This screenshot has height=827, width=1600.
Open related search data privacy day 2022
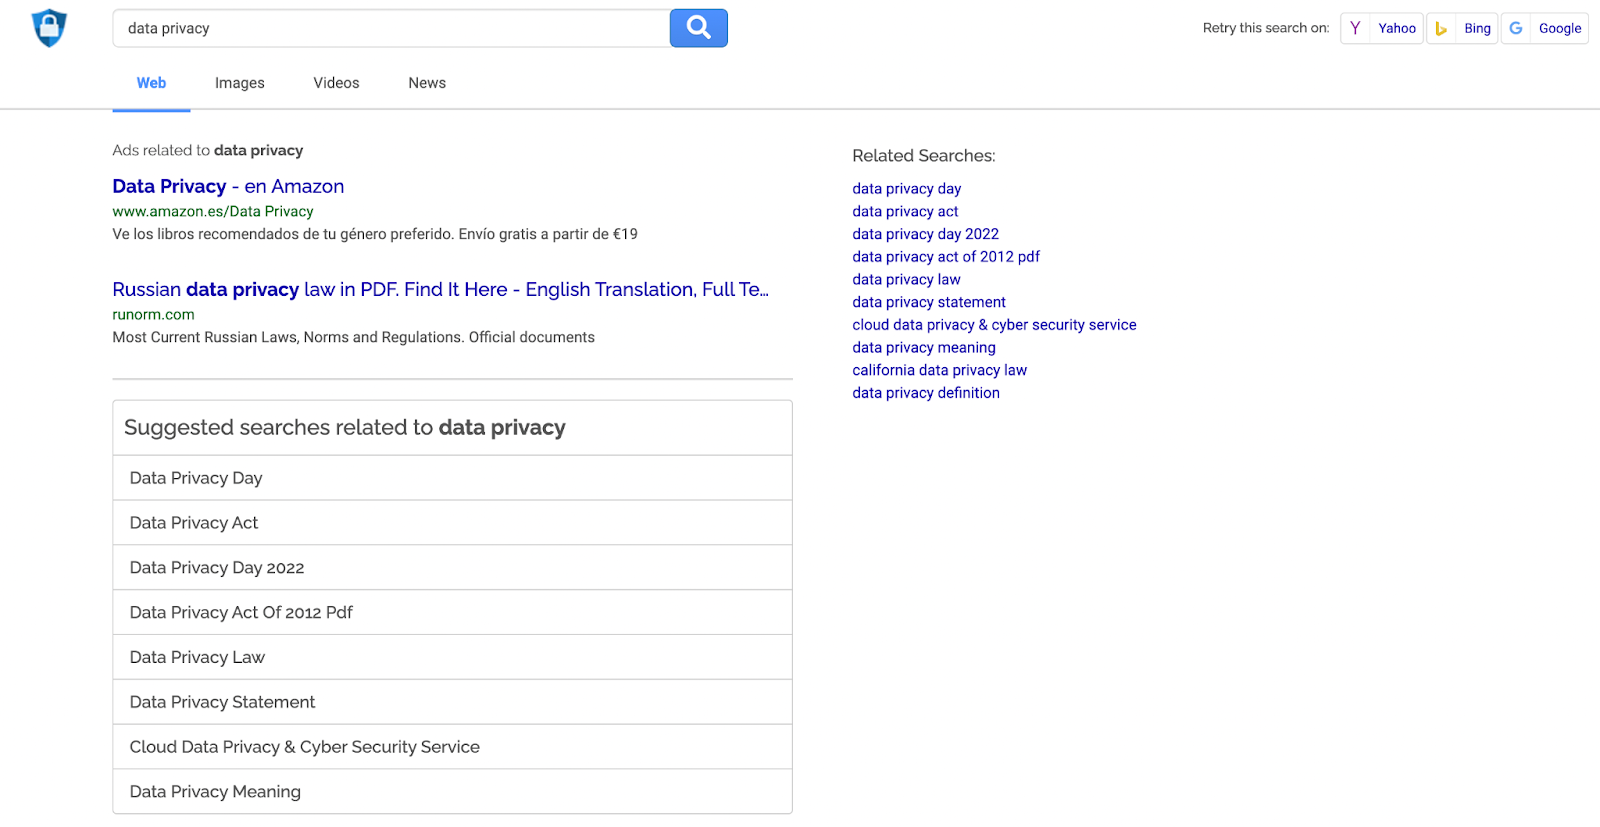tap(925, 234)
